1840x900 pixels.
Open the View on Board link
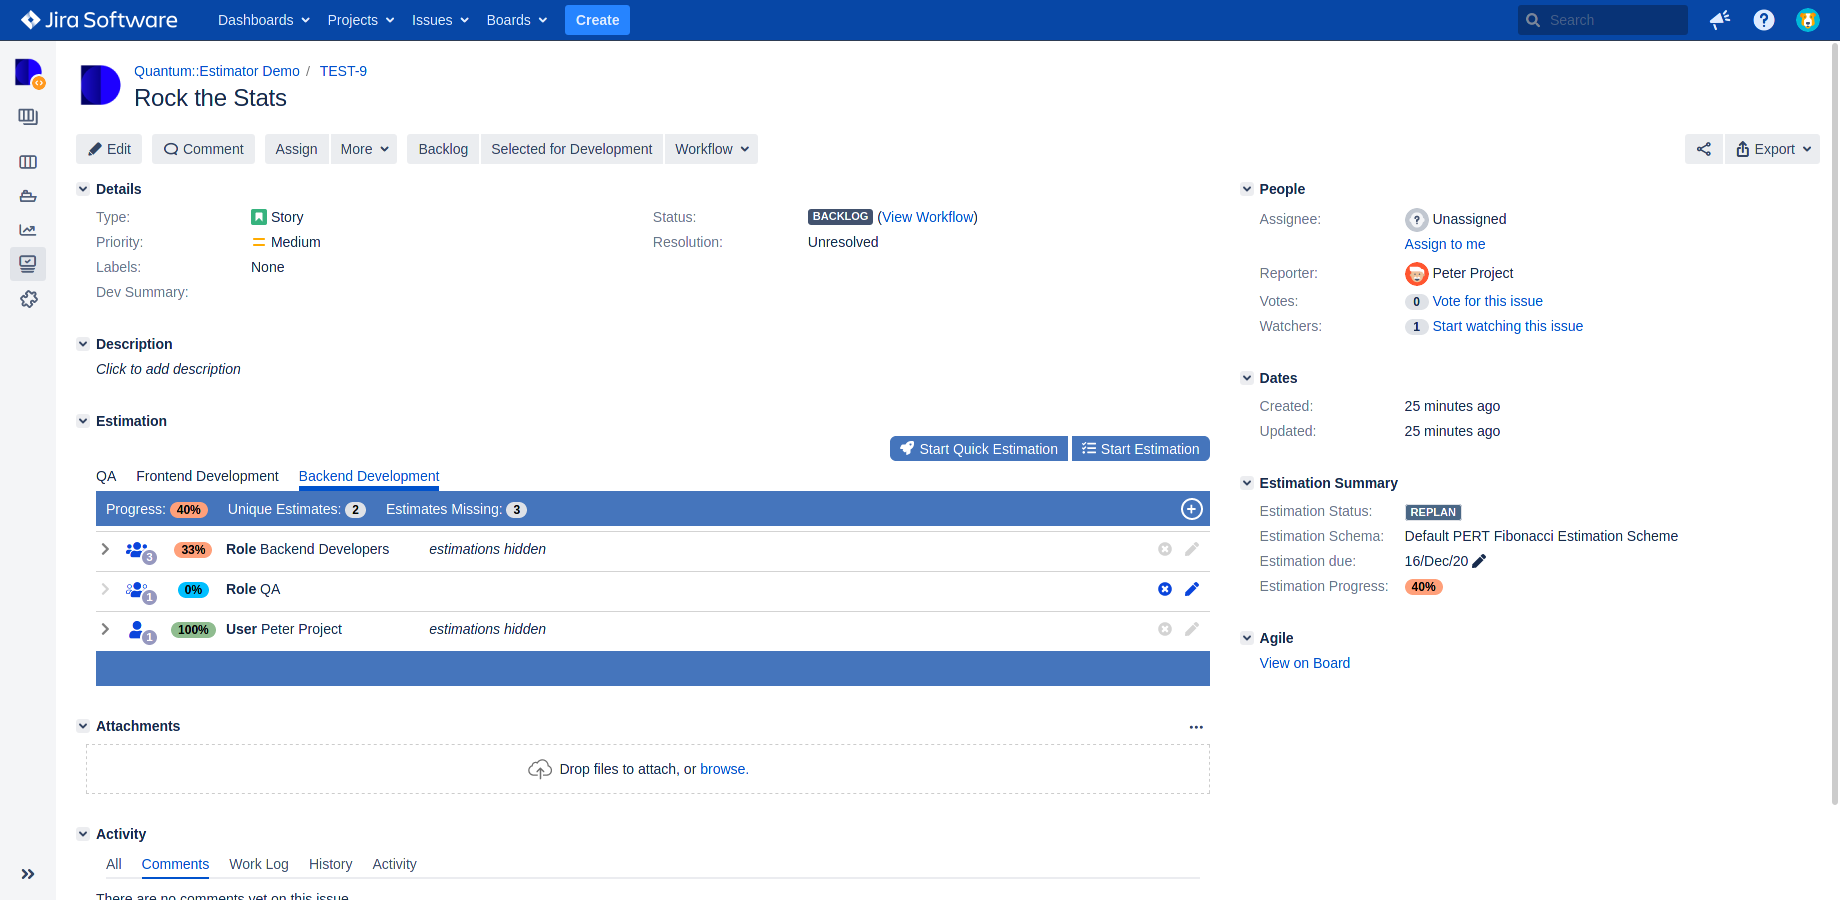point(1305,663)
